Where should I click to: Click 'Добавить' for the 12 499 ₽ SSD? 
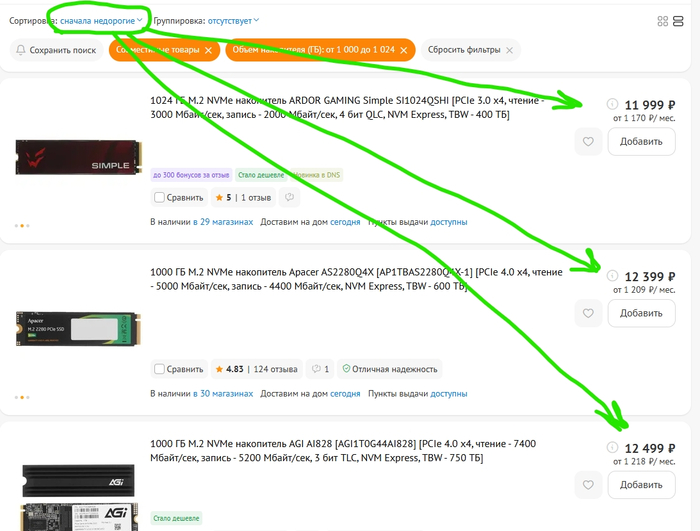click(641, 485)
